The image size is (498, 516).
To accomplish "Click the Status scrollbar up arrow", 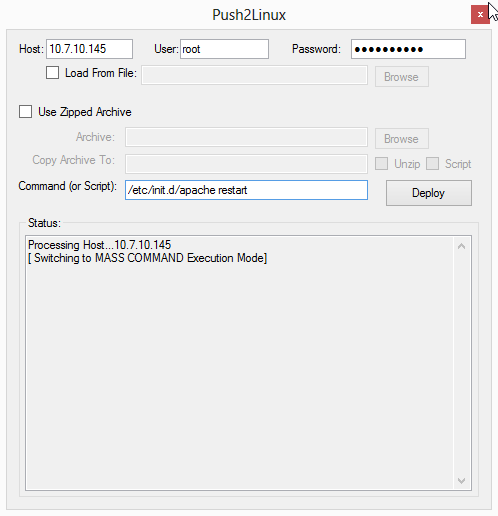I will [461, 246].
